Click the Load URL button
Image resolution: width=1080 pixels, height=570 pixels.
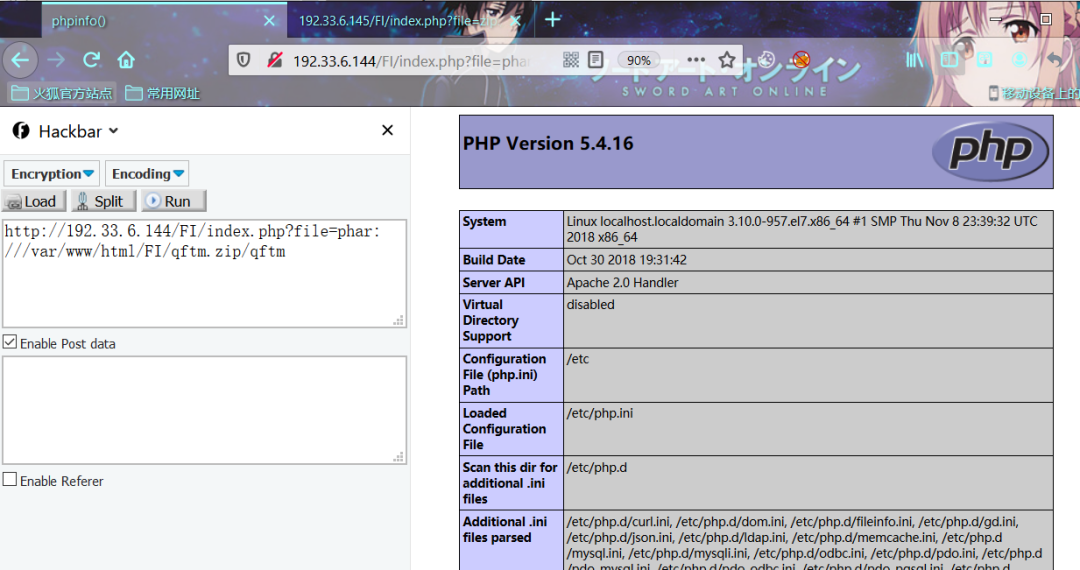[x=34, y=201]
